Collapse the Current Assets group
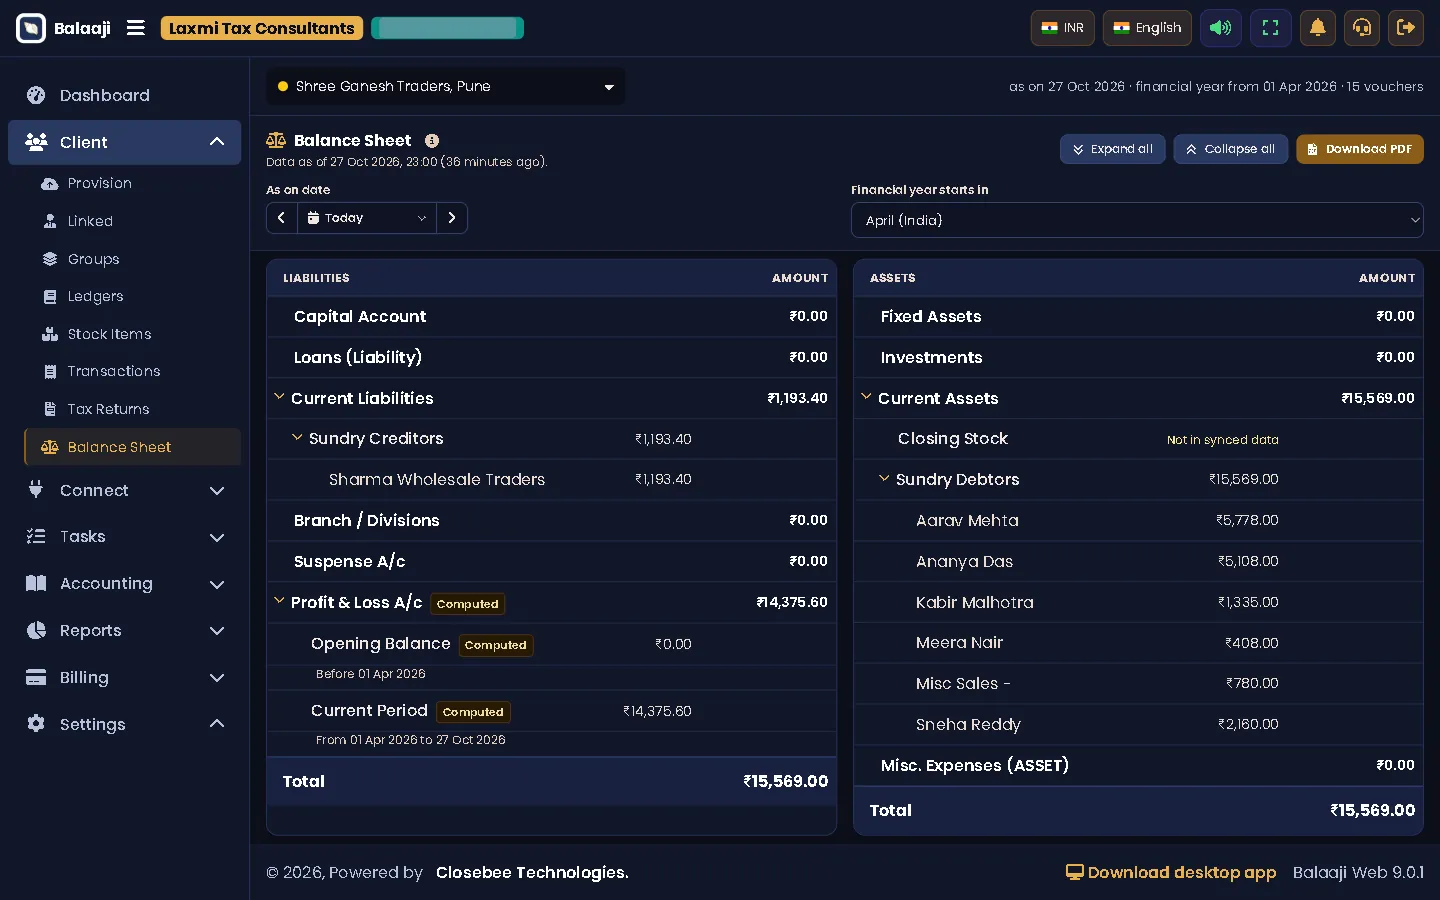Image resolution: width=1440 pixels, height=900 pixels. point(866,397)
